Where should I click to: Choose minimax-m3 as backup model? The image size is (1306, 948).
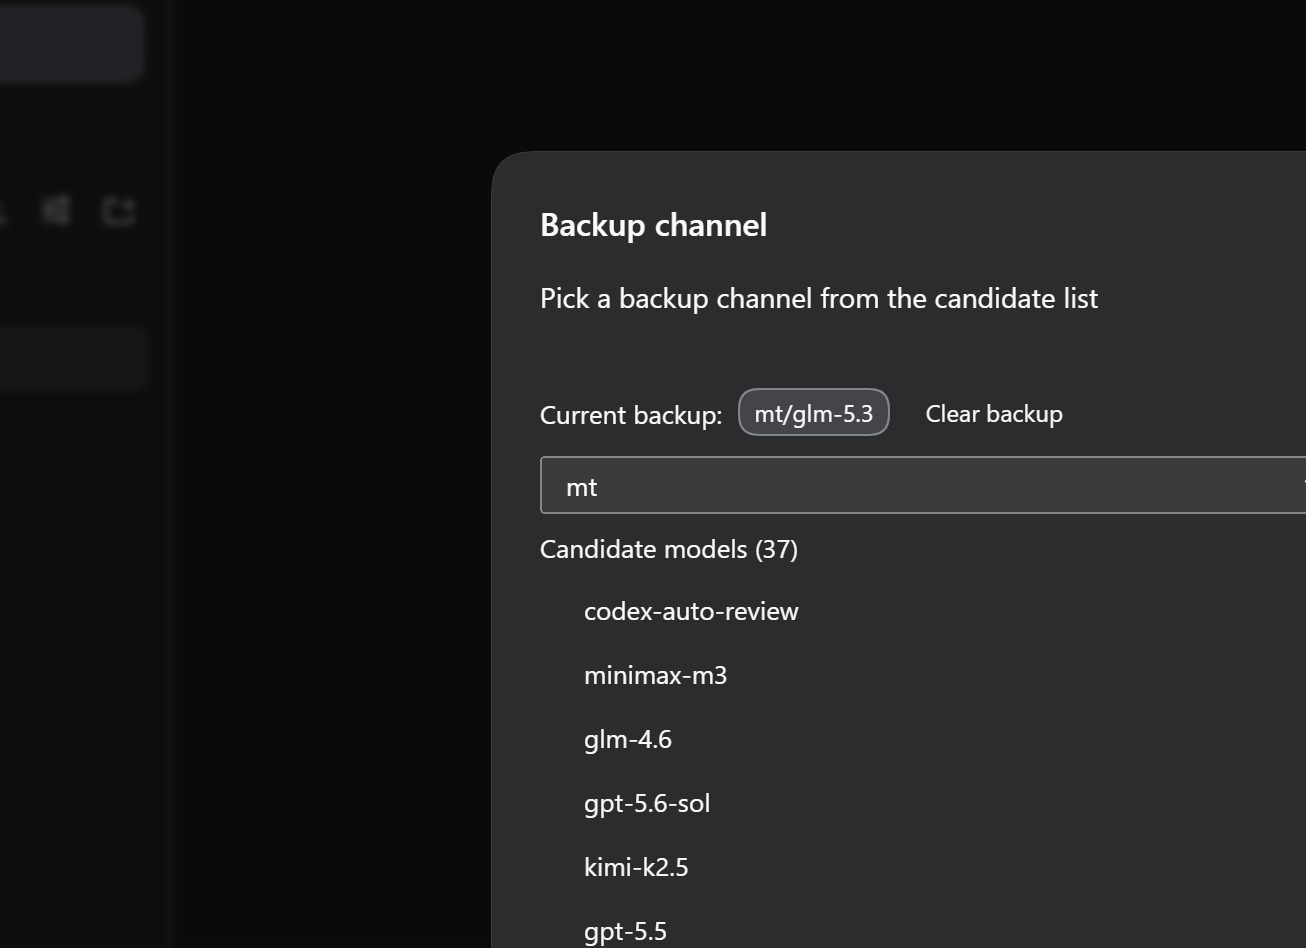coord(655,676)
